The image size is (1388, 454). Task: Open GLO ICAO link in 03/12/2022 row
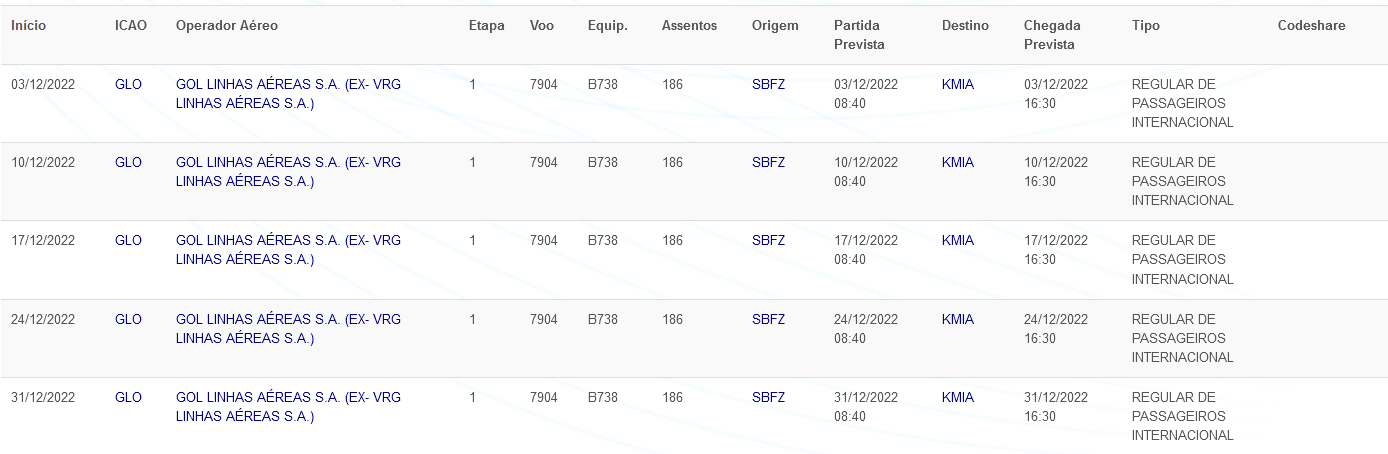pos(128,84)
